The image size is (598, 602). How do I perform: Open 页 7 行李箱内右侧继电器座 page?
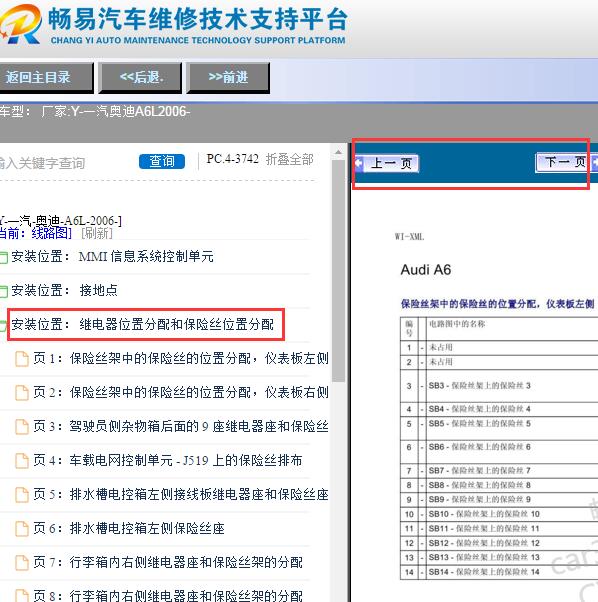(168, 562)
